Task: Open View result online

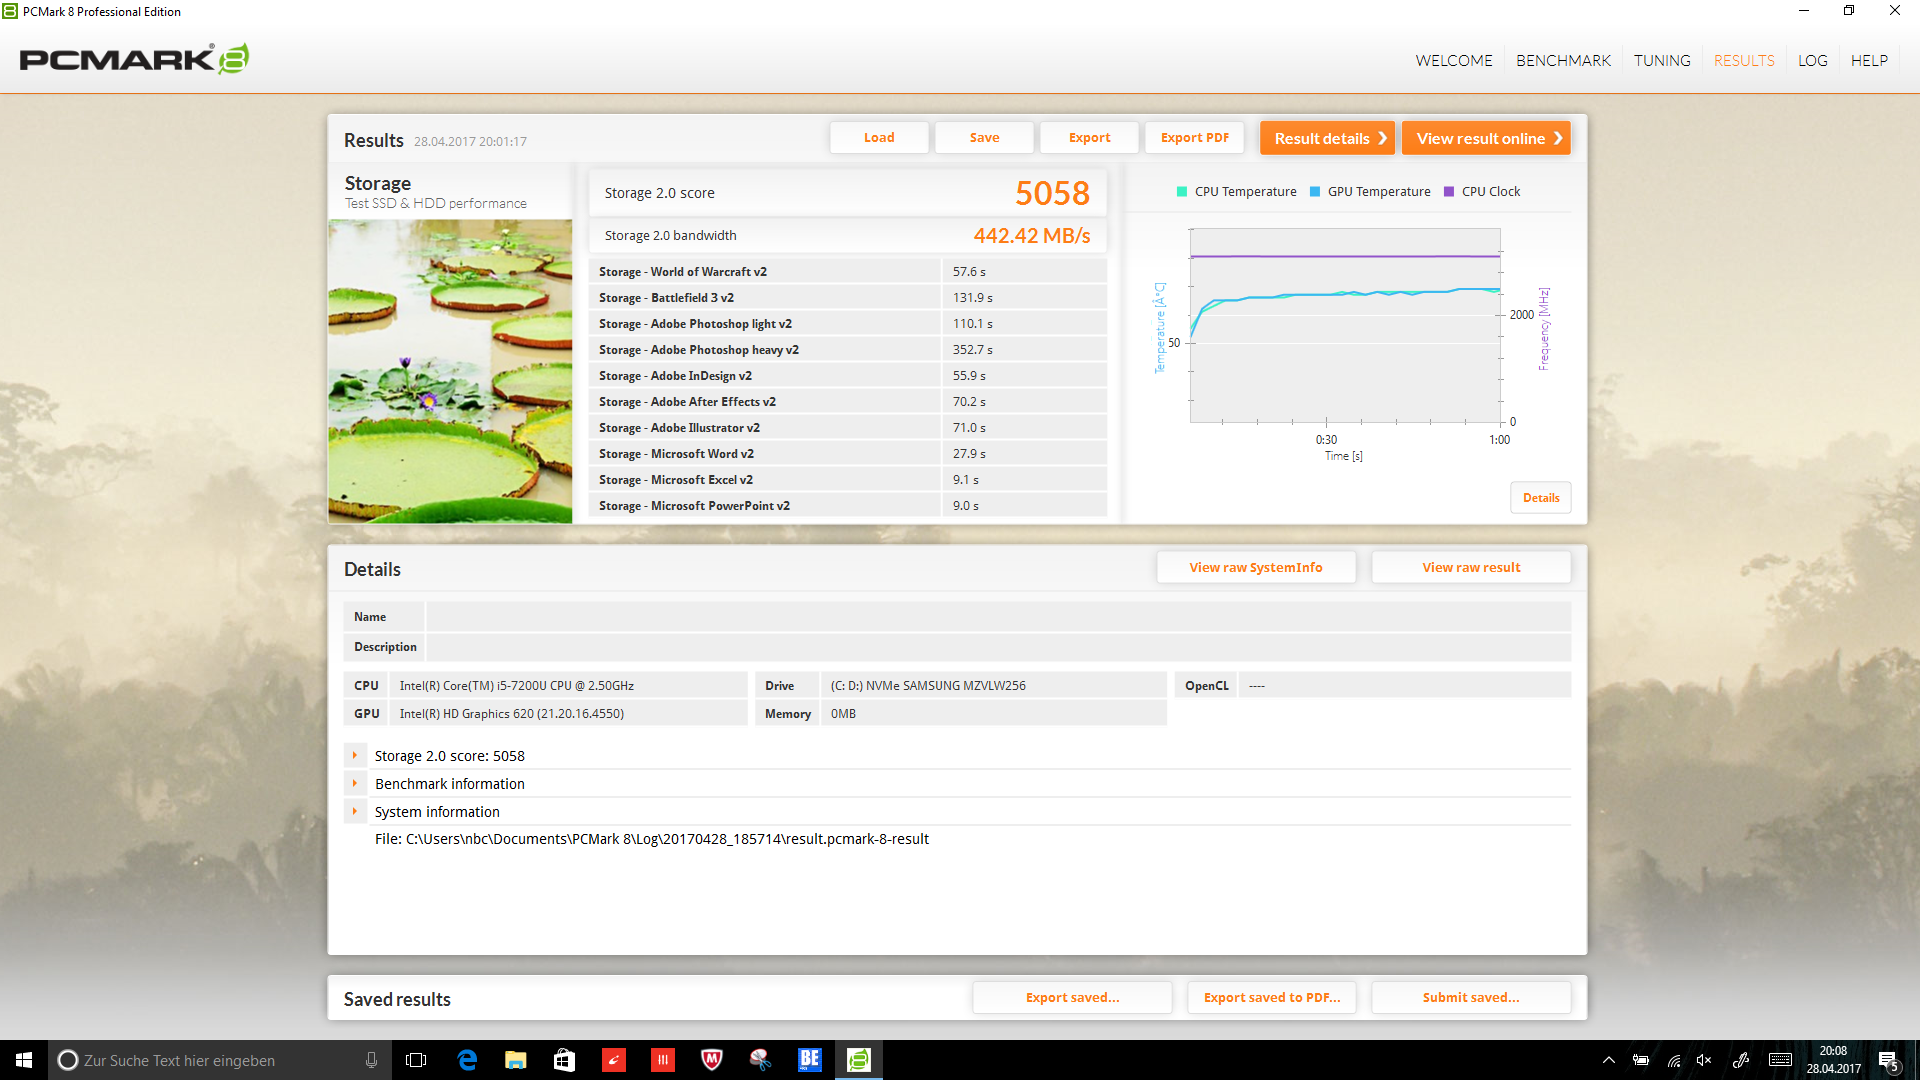Action: coord(1486,138)
